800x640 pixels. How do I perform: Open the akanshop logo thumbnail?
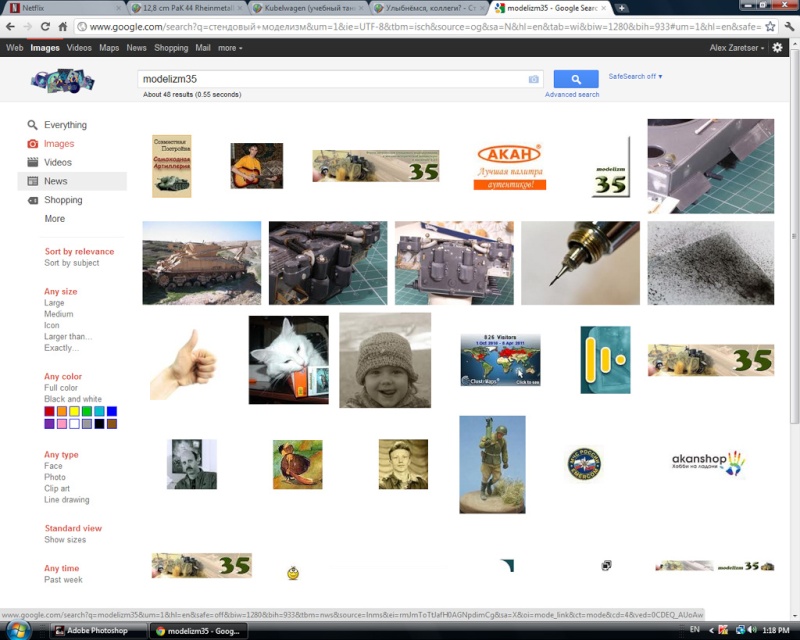point(709,462)
